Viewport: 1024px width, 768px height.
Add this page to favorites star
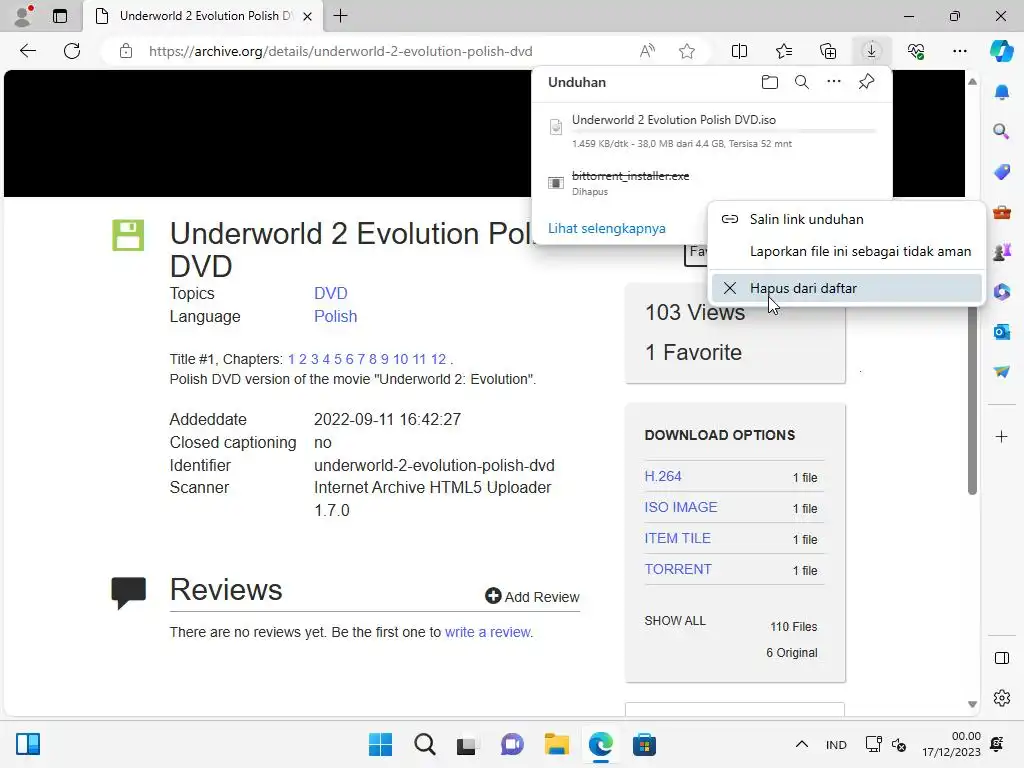686,51
